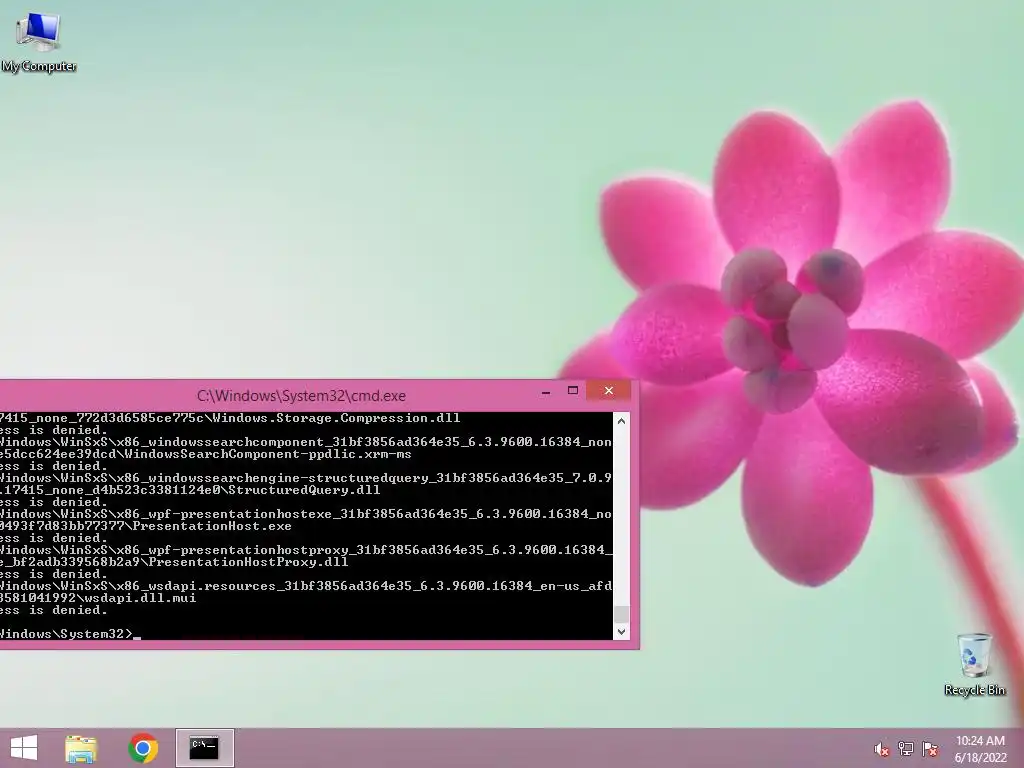Select the cmd.exe taskbar button
Screen dimensions: 1024x768
[204, 748]
